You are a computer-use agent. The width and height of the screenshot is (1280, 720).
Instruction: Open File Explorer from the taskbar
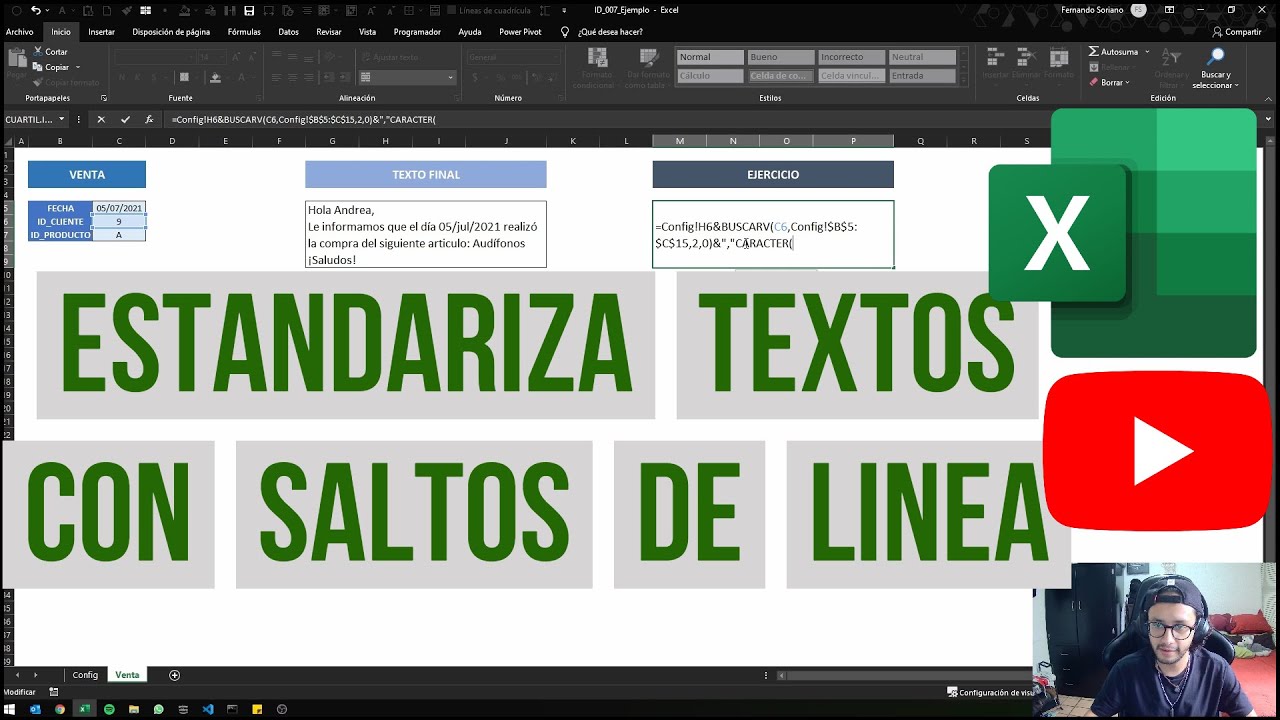pos(134,709)
